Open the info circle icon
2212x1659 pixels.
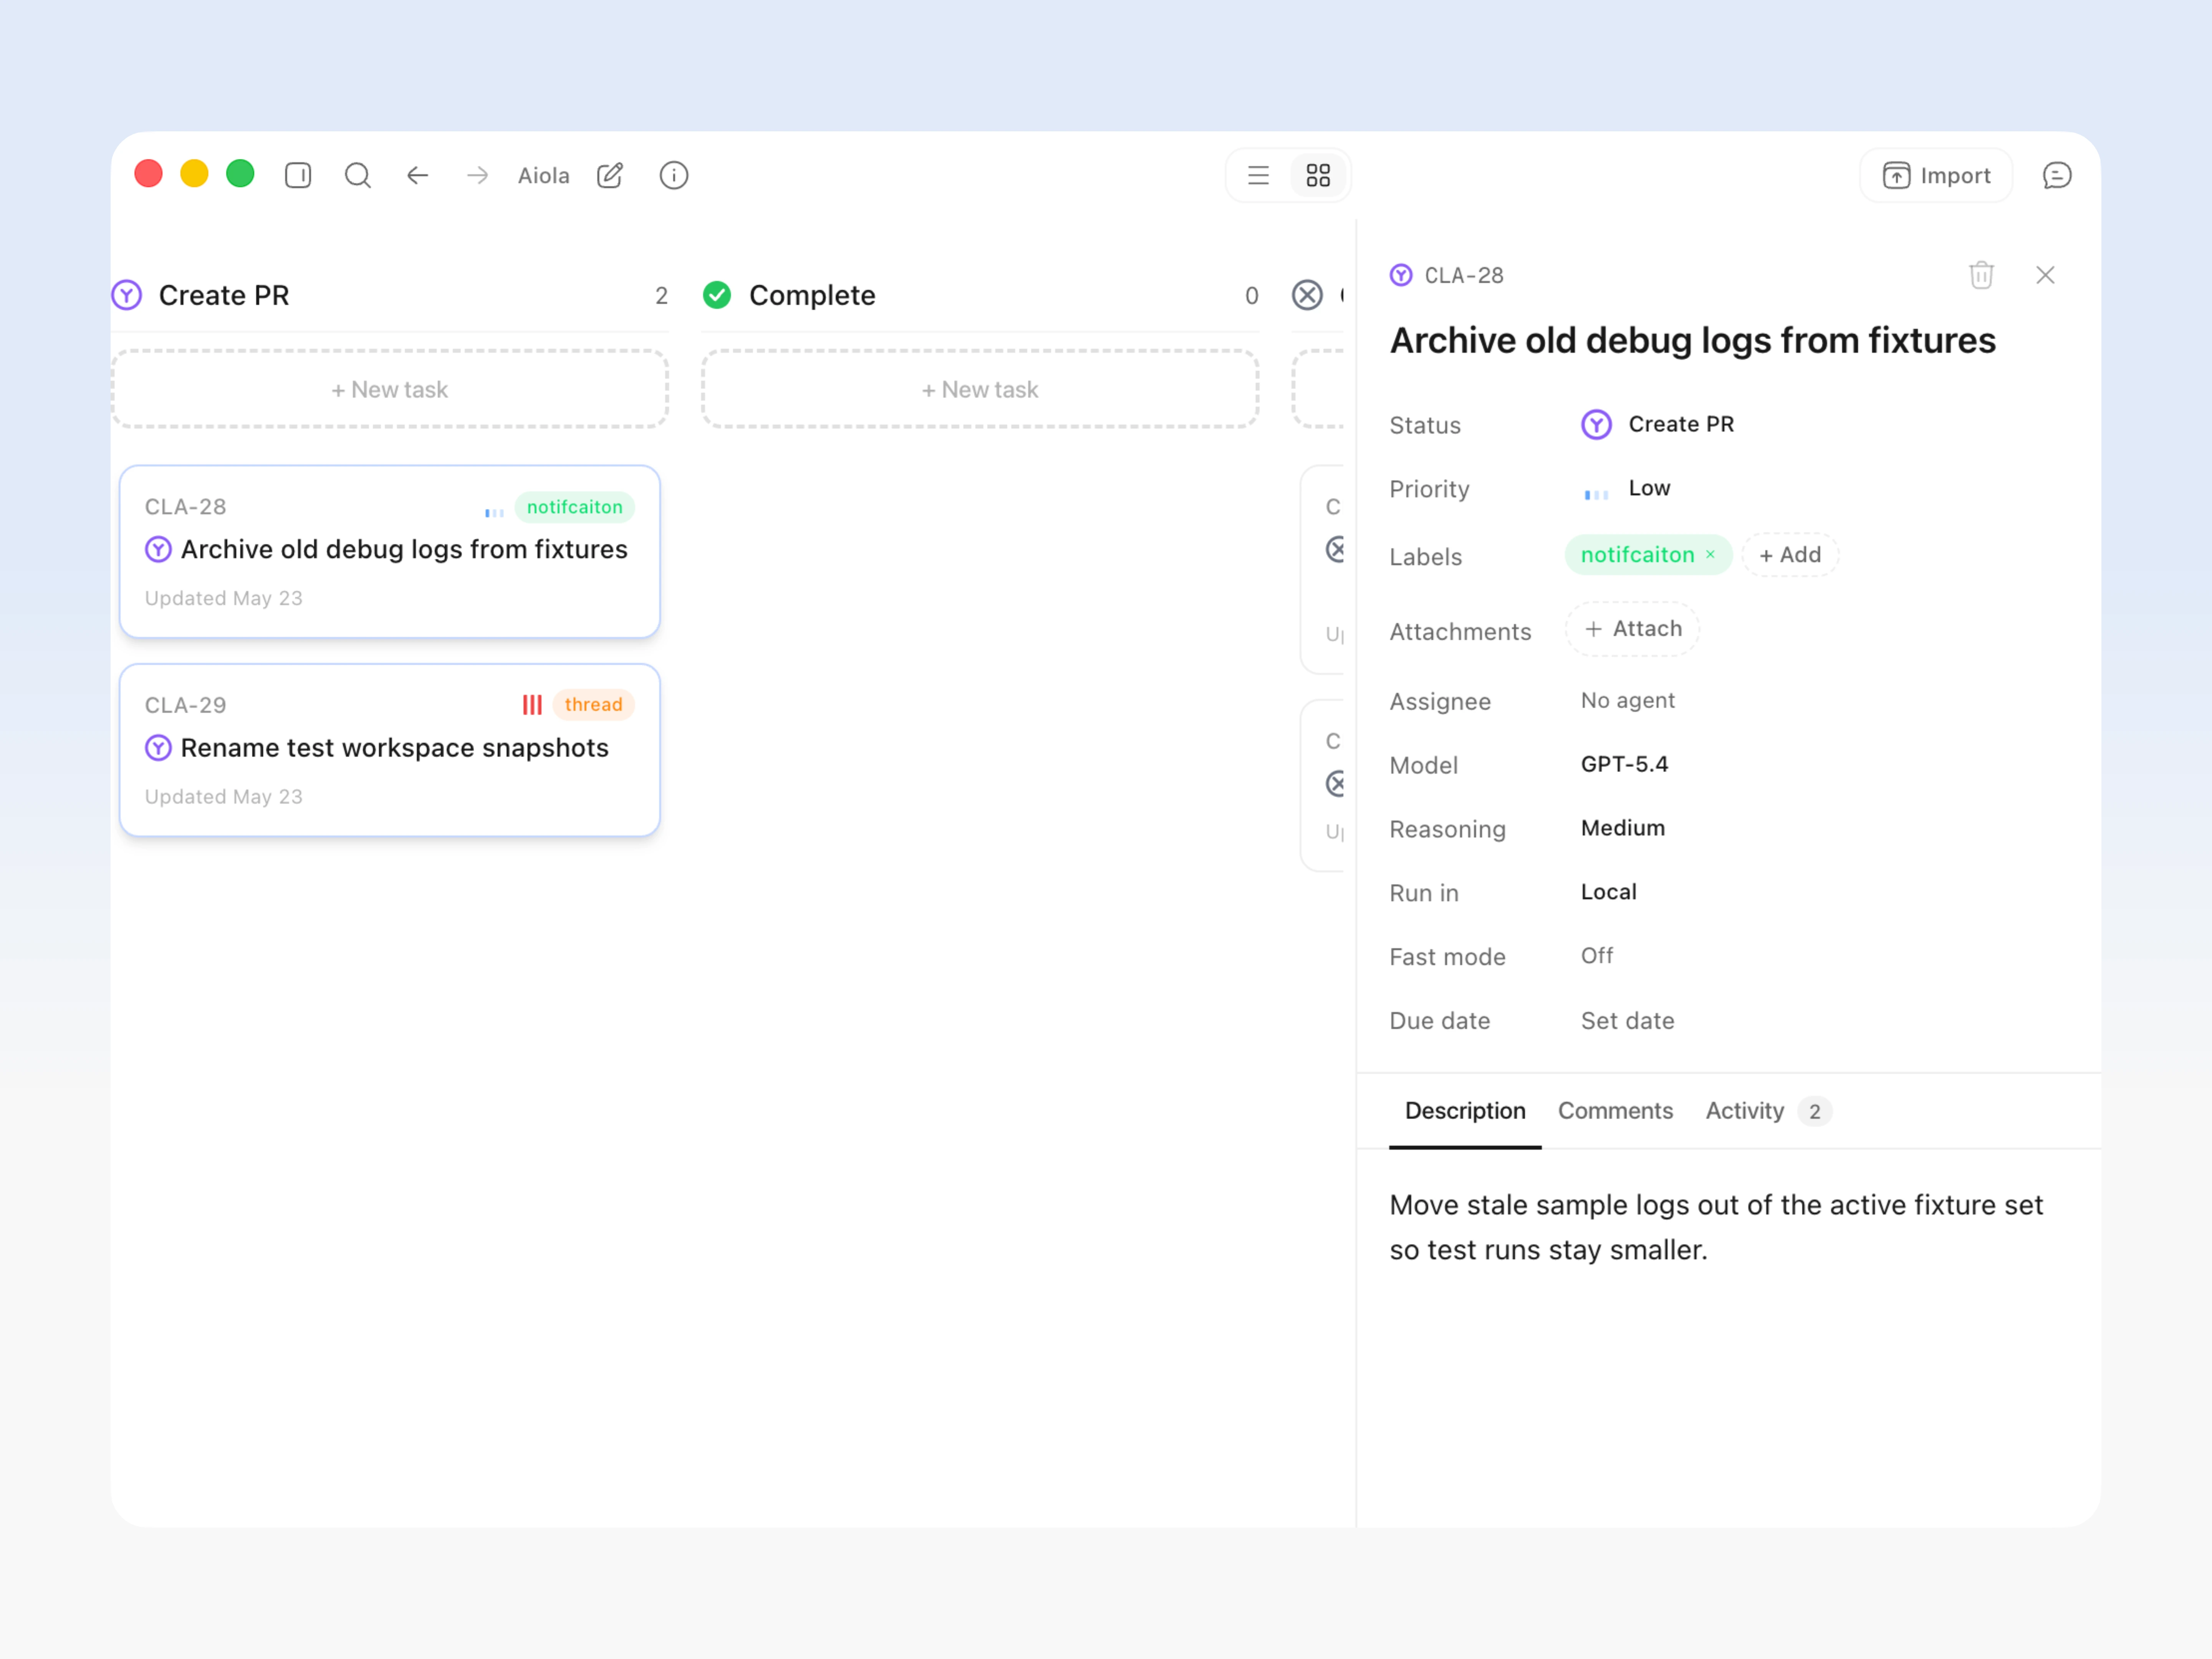tap(674, 175)
